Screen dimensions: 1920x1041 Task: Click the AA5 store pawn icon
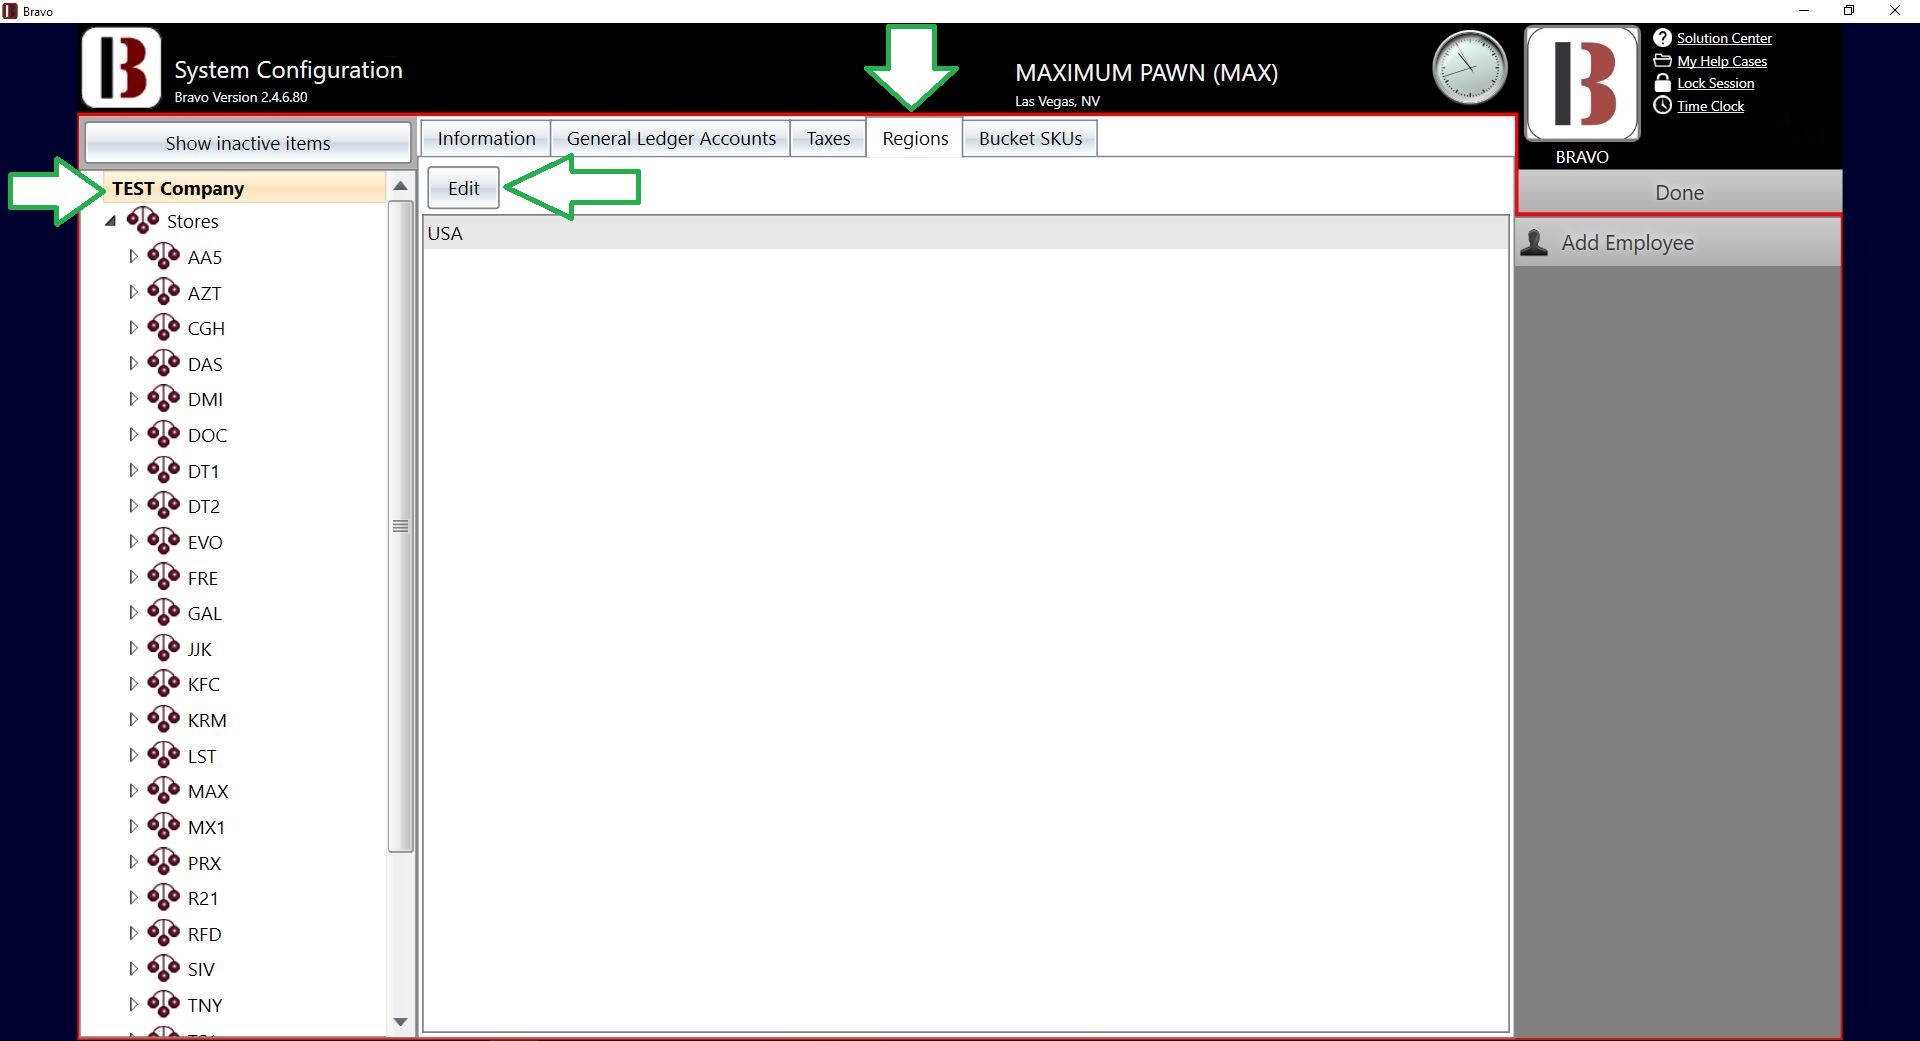(164, 256)
